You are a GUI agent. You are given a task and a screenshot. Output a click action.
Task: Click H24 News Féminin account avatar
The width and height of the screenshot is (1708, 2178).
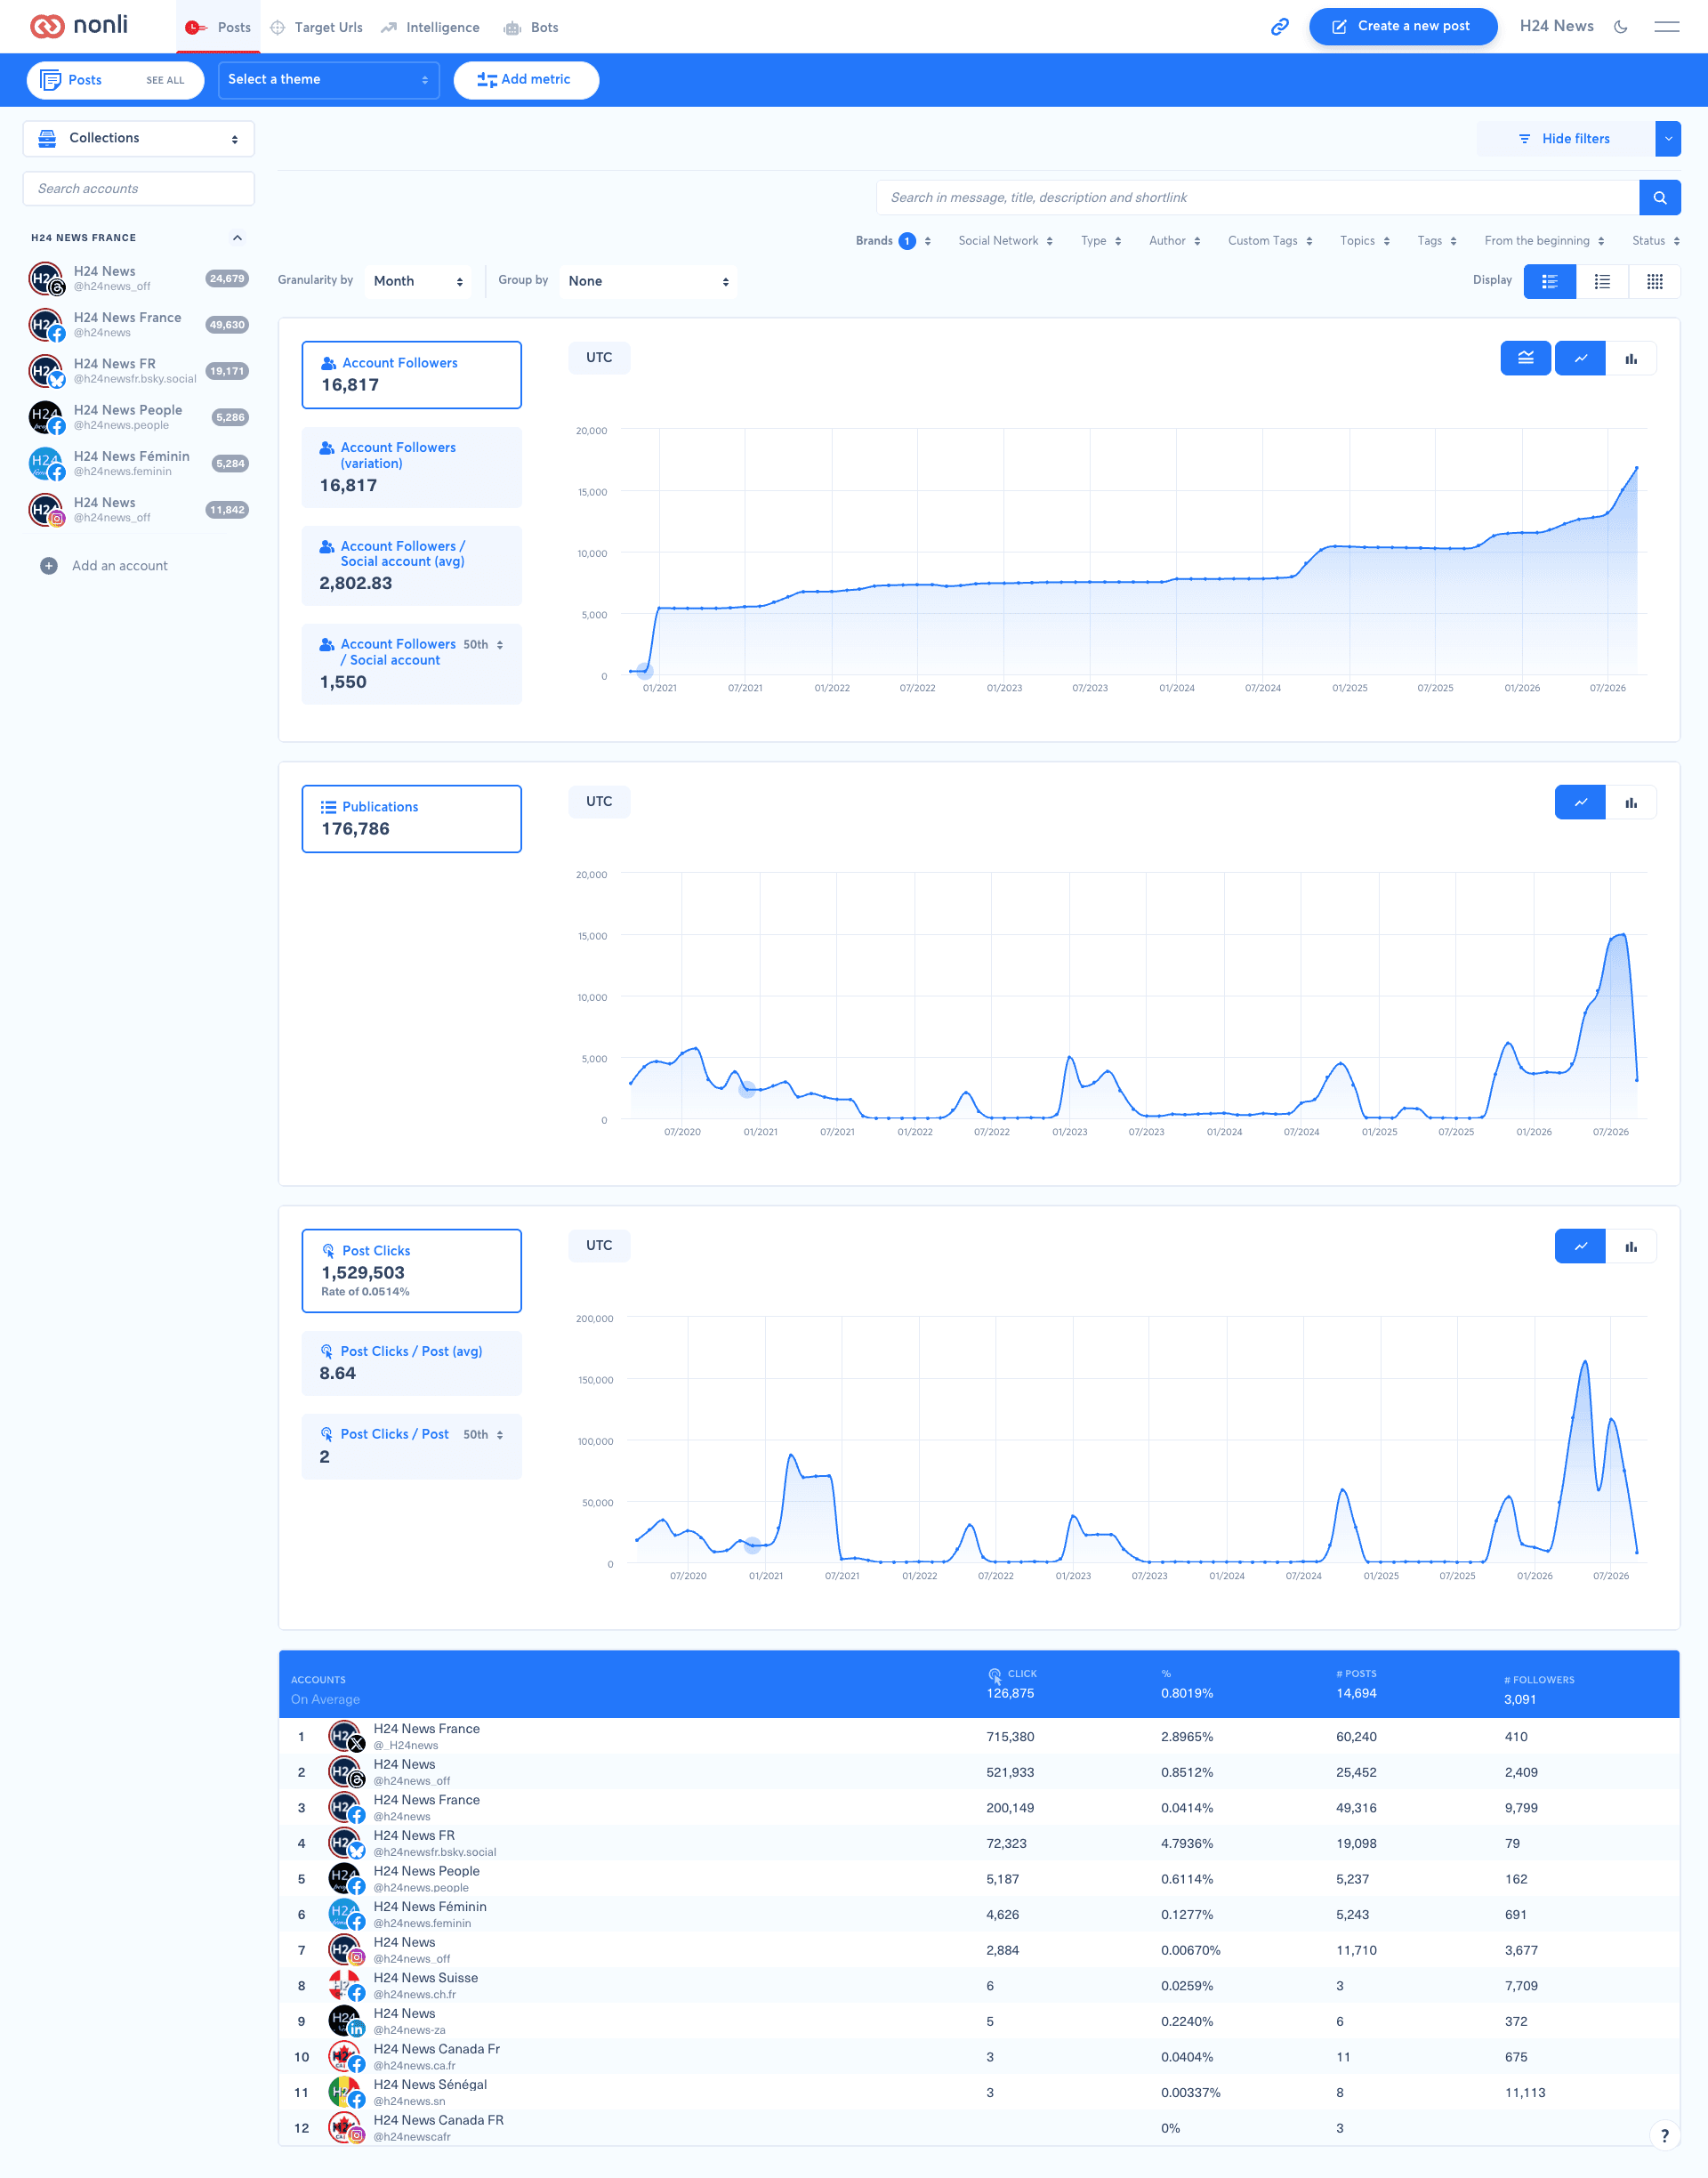pos(46,464)
